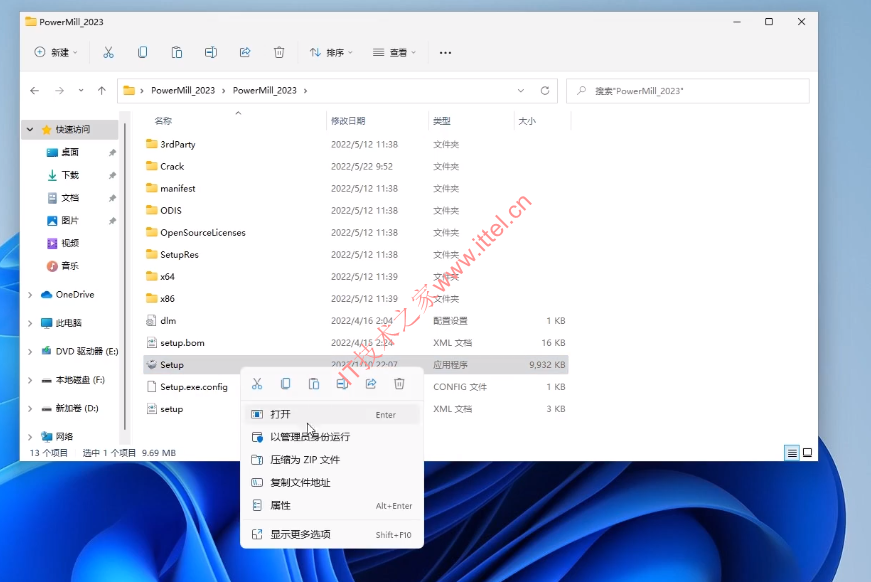Select the setup.bom XML file
Image resolution: width=871 pixels, height=582 pixels.
[356, 343]
